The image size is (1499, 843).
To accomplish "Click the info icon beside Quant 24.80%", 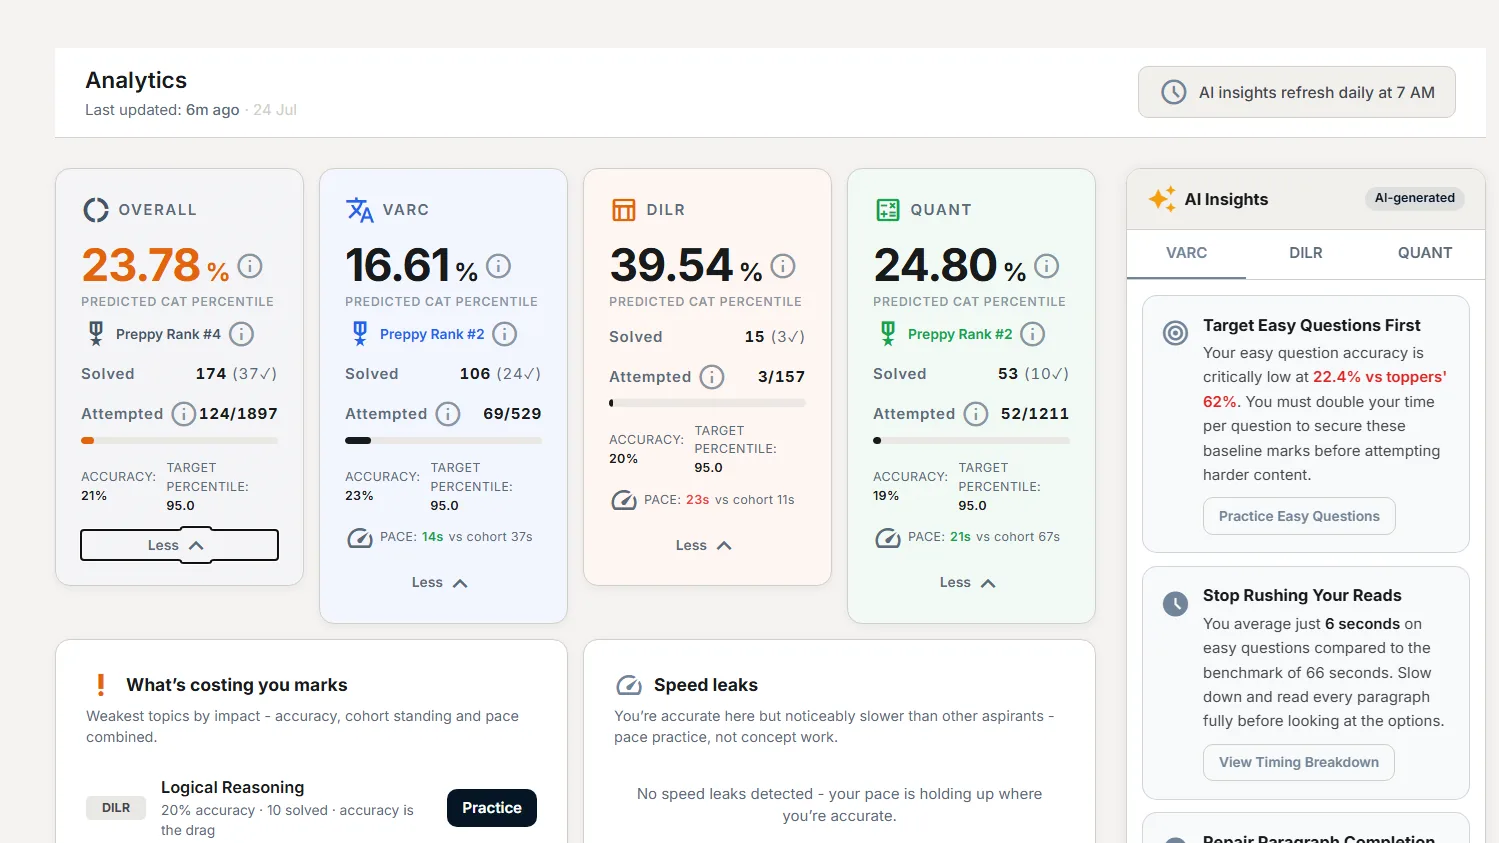I will (x=1046, y=266).
